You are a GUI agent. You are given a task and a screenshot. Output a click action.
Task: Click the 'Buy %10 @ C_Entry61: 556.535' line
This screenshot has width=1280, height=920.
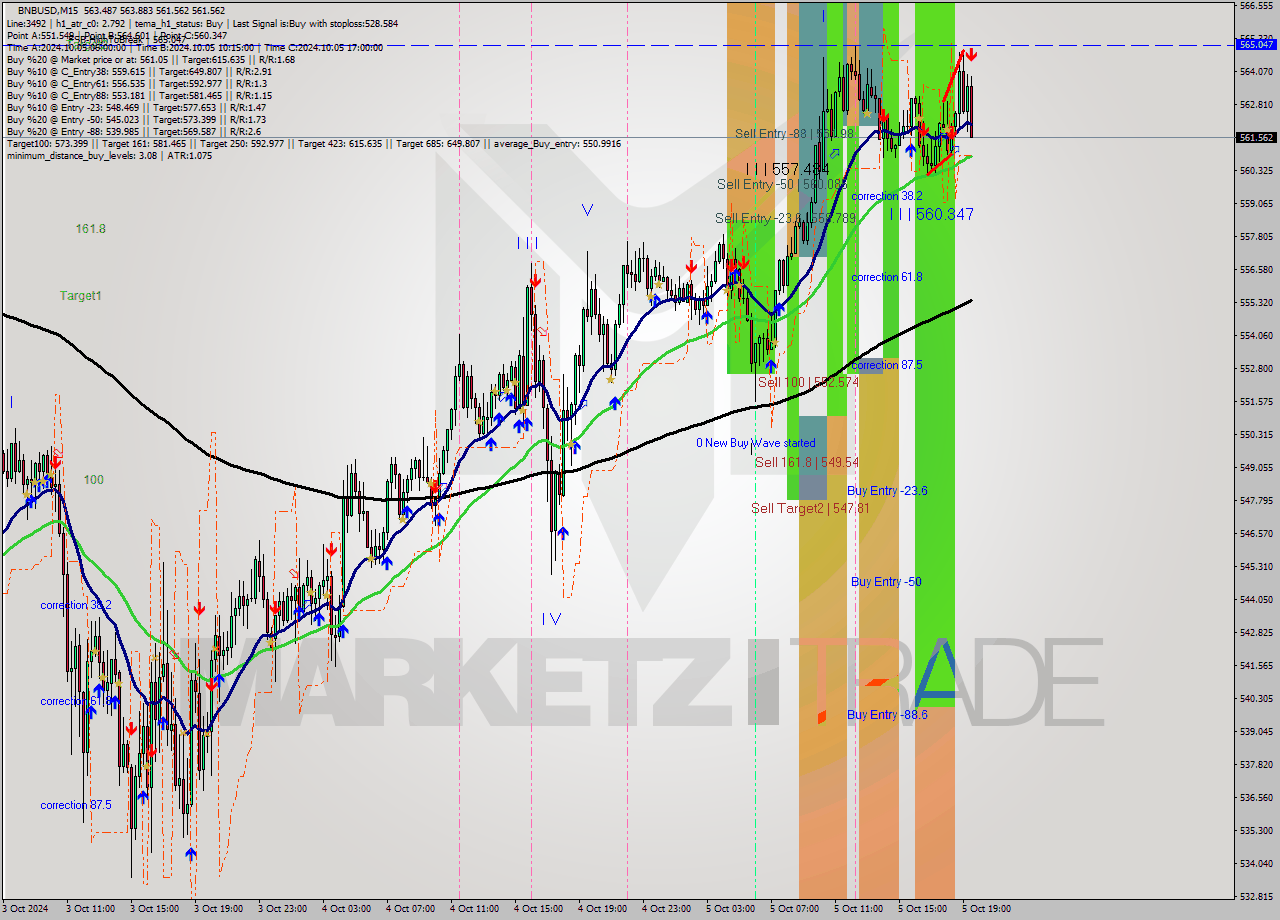coord(136,83)
